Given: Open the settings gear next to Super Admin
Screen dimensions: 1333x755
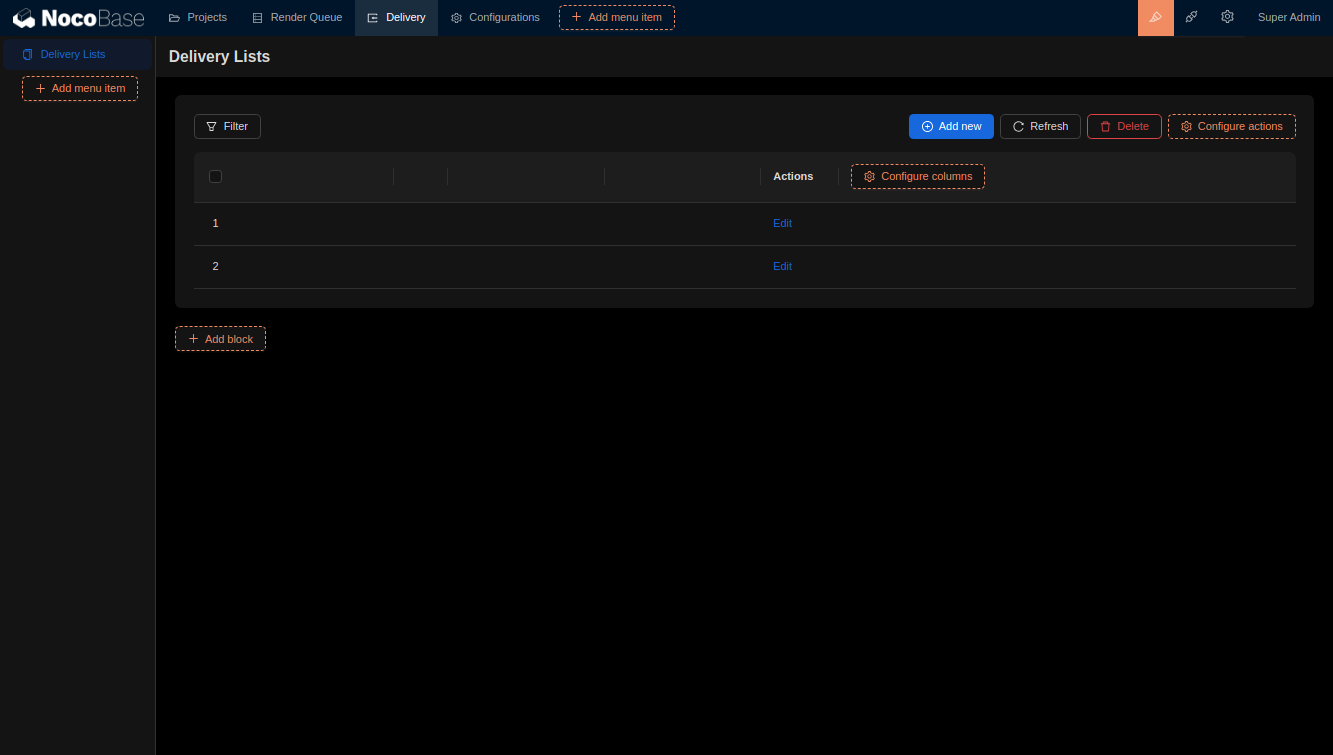Looking at the screenshot, I should (x=1227, y=17).
